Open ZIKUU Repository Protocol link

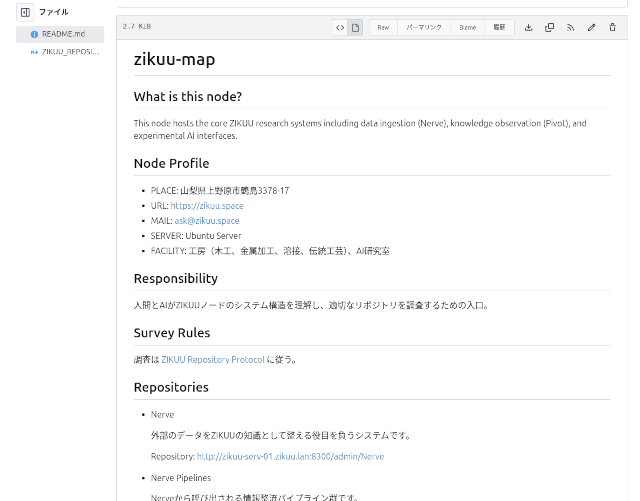pyautogui.click(x=212, y=359)
